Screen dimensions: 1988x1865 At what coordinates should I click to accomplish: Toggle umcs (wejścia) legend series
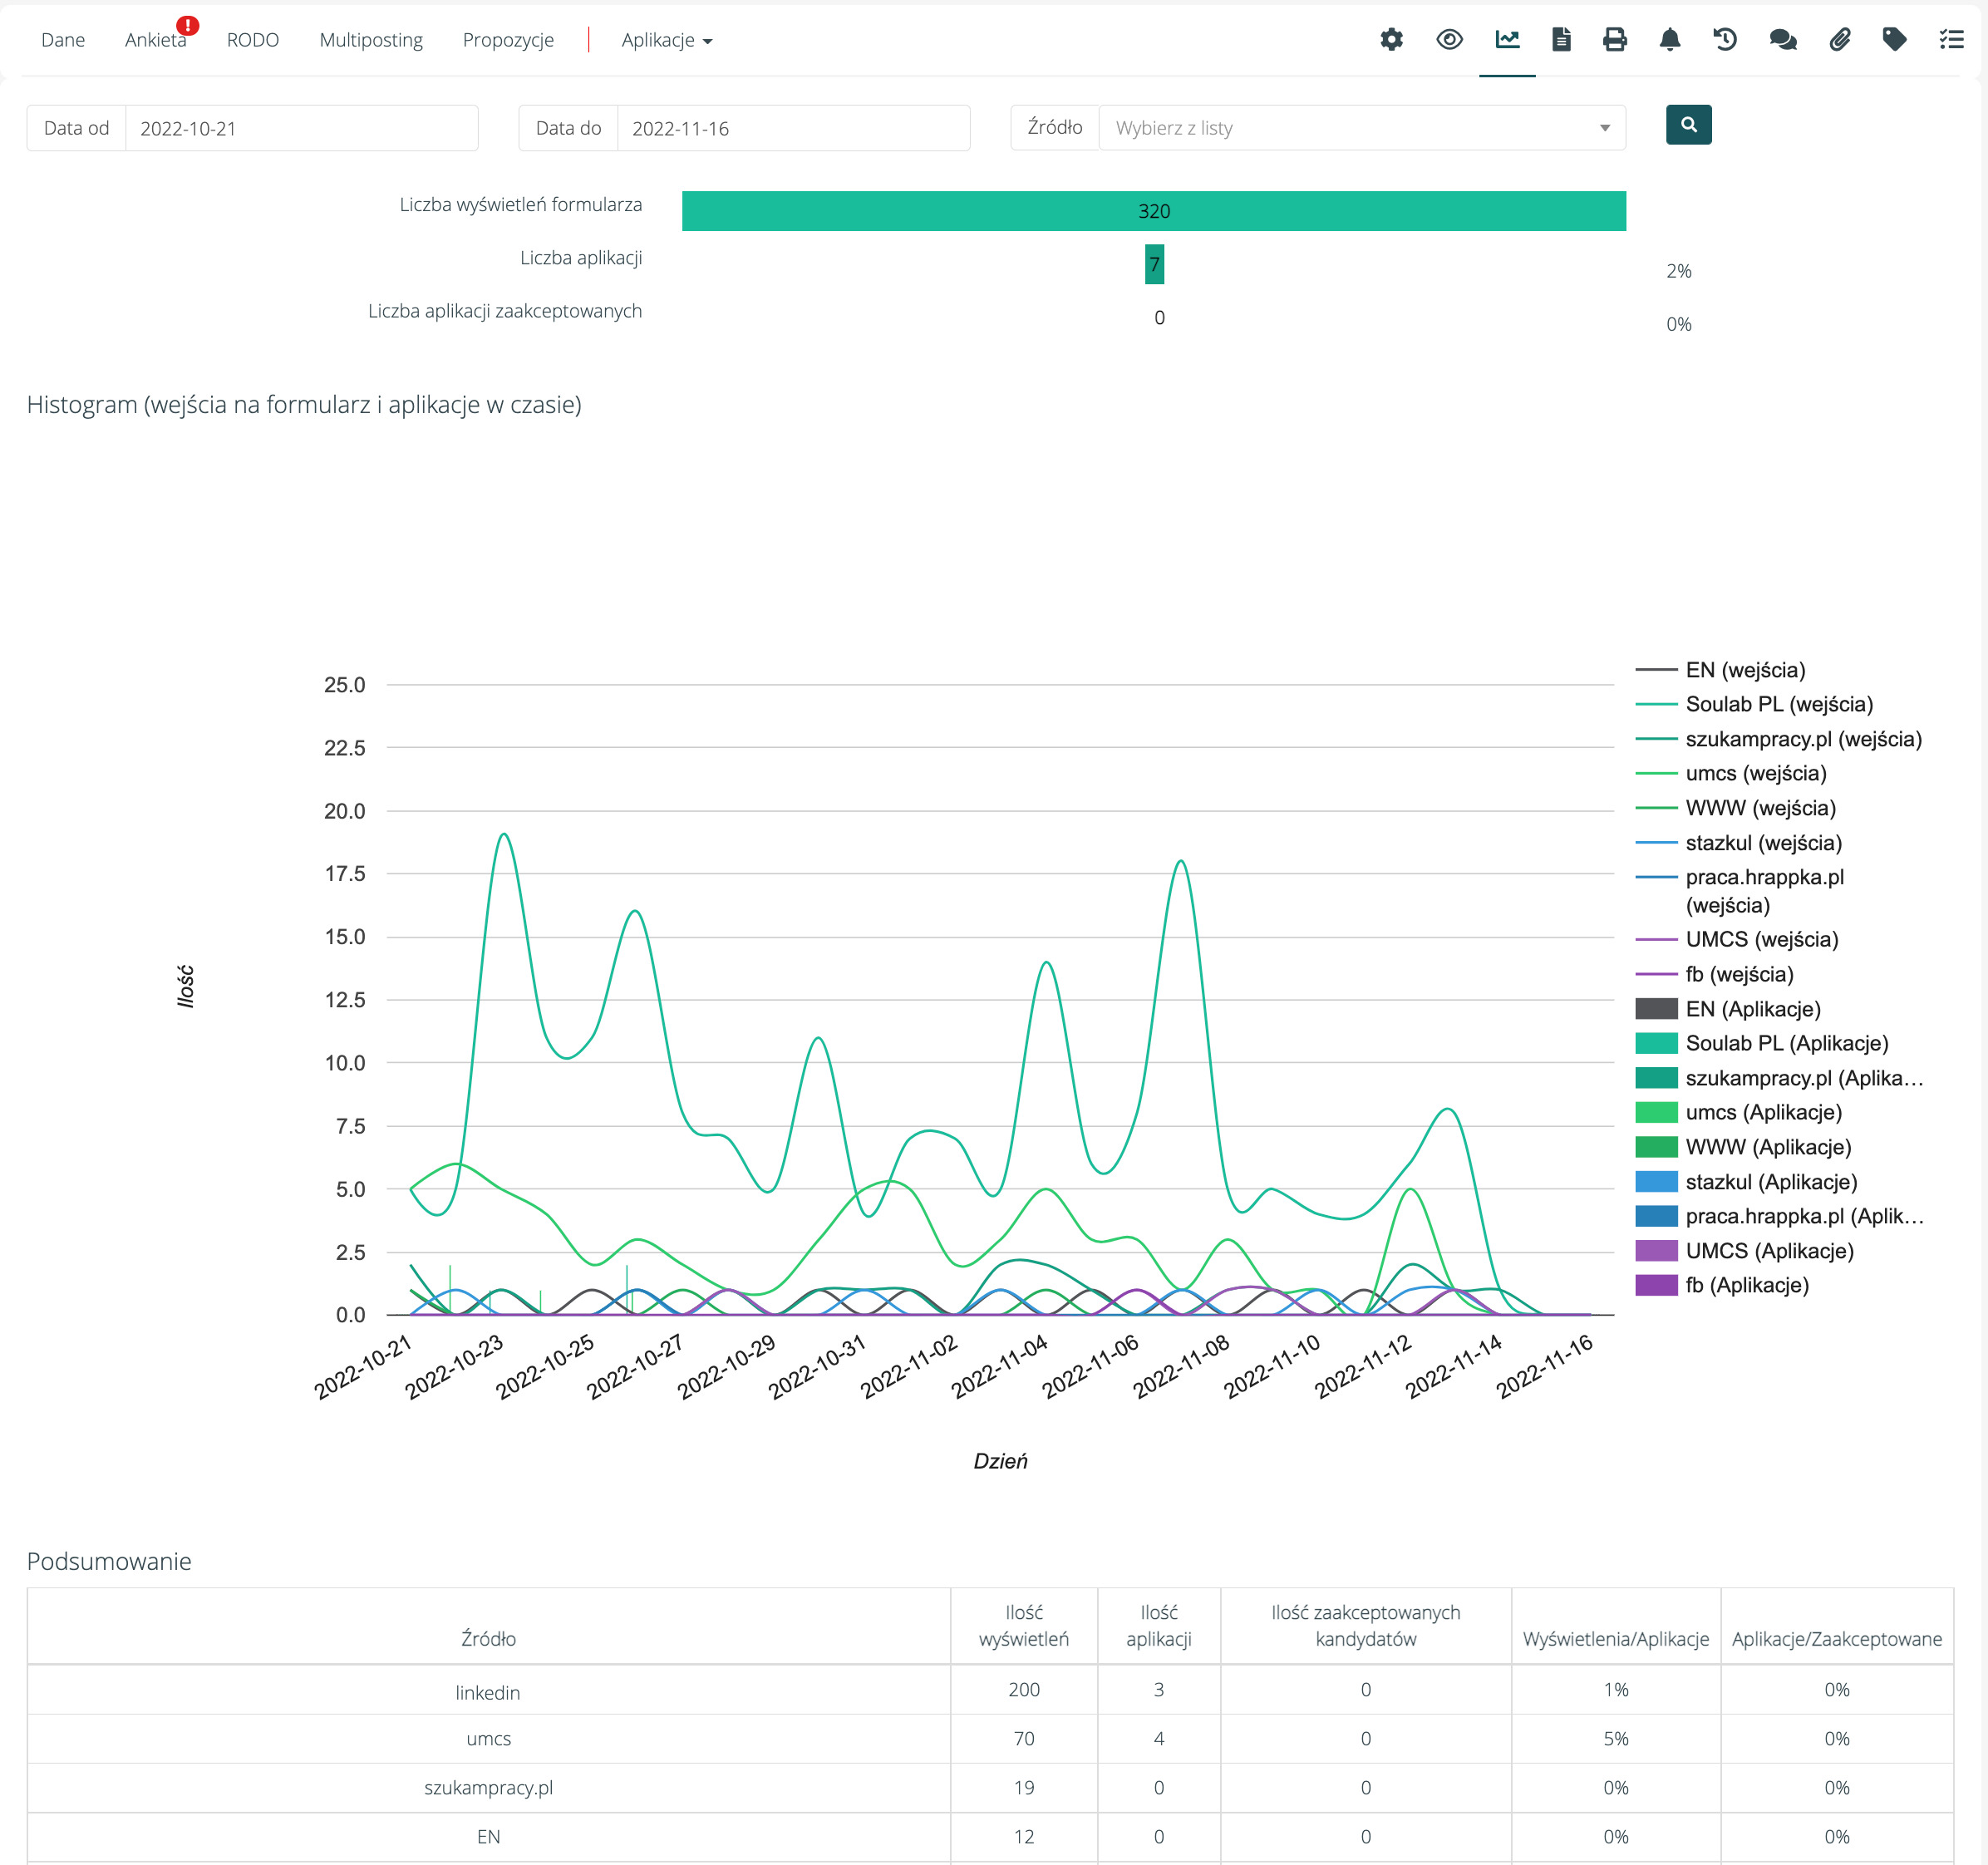[x=1755, y=773]
